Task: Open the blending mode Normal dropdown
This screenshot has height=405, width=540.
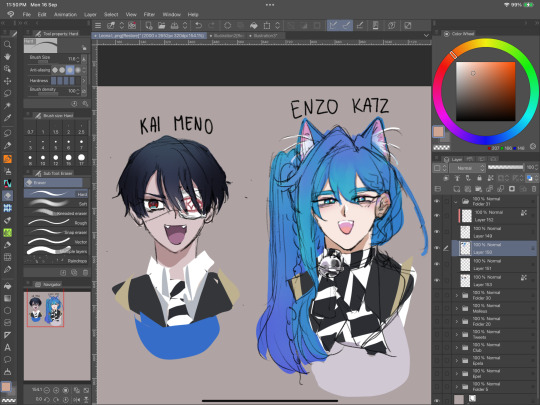Action: pyautogui.click(x=467, y=168)
